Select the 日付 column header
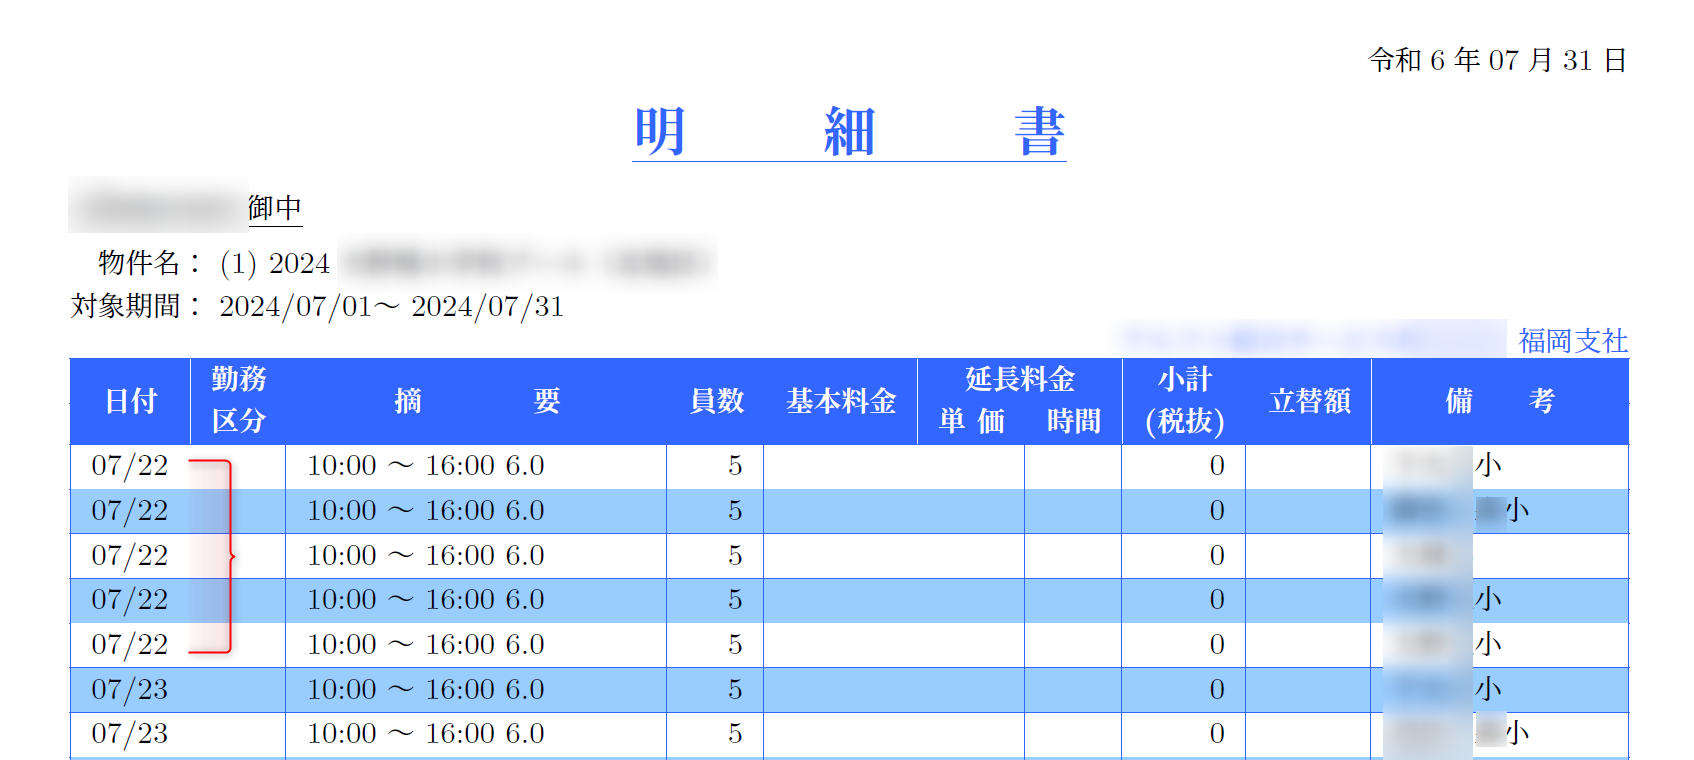 click(x=131, y=401)
